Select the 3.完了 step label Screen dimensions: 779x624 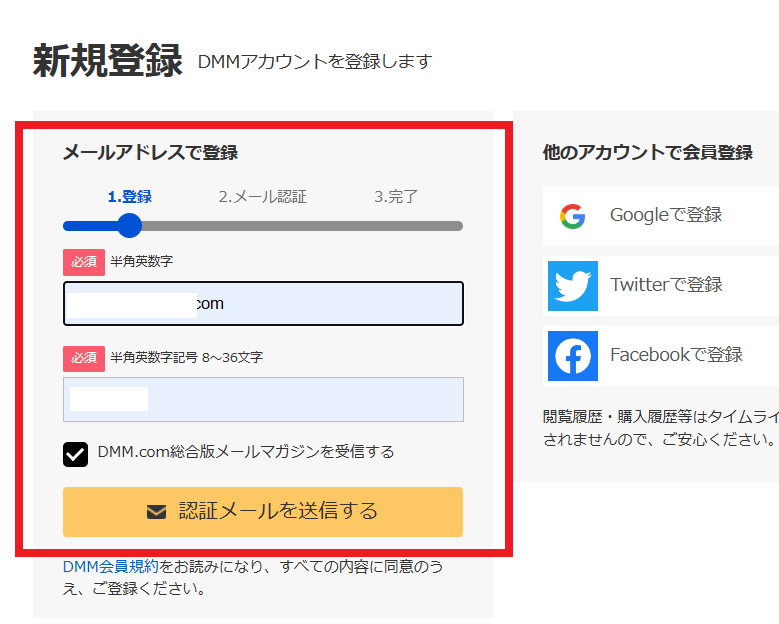(396, 197)
